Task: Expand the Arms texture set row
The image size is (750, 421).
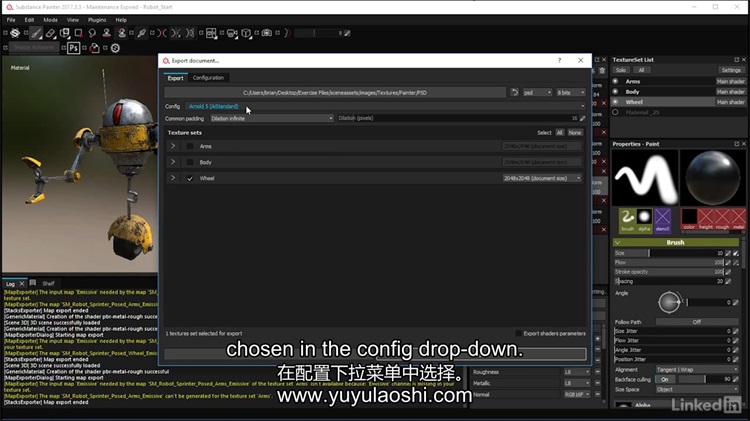Action: pyautogui.click(x=173, y=146)
